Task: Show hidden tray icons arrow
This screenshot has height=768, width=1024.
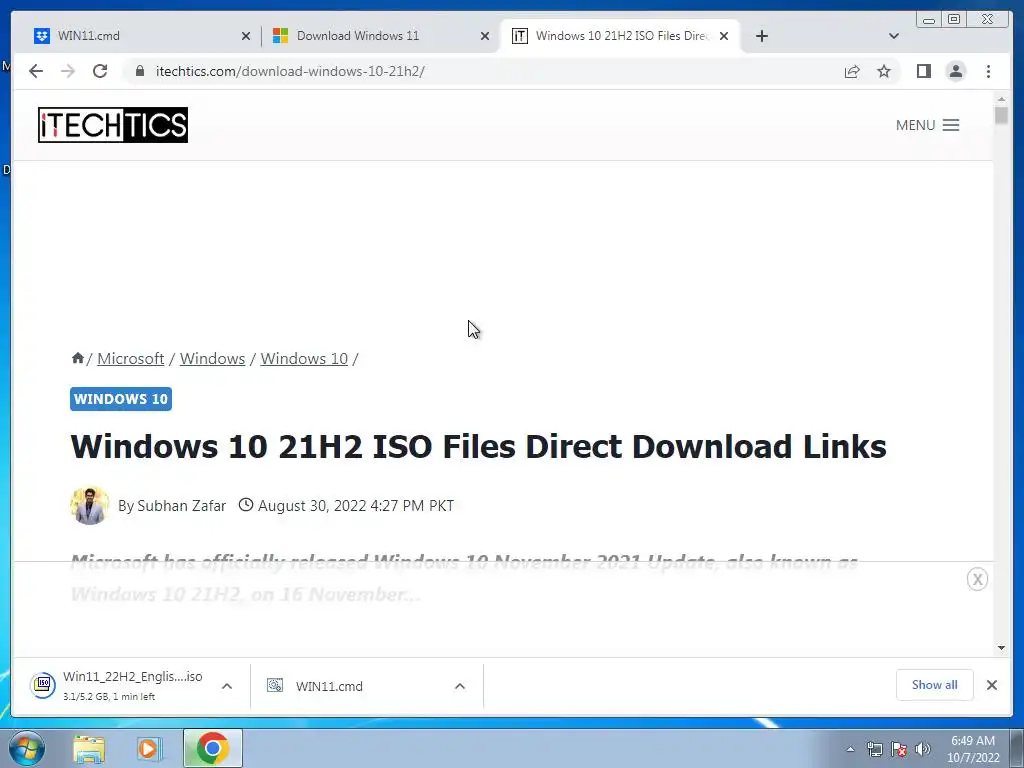Action: tap(850, 750)
